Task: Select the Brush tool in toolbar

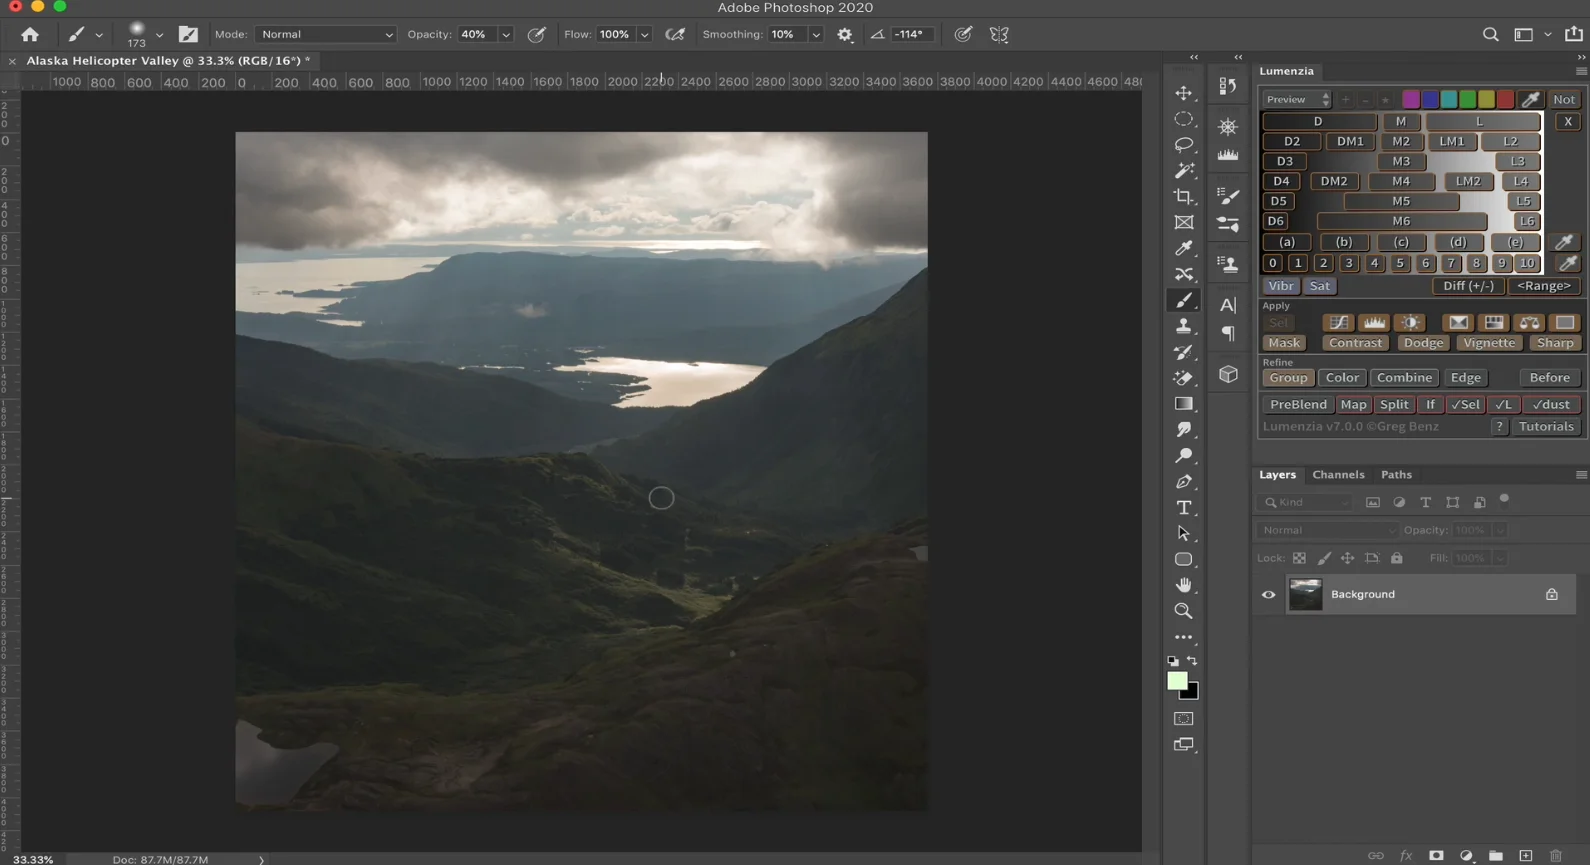Action: coord(1184,300)
